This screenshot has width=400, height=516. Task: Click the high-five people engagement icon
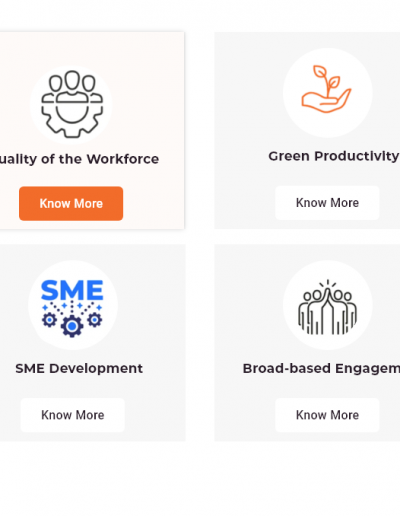(327, 307)
